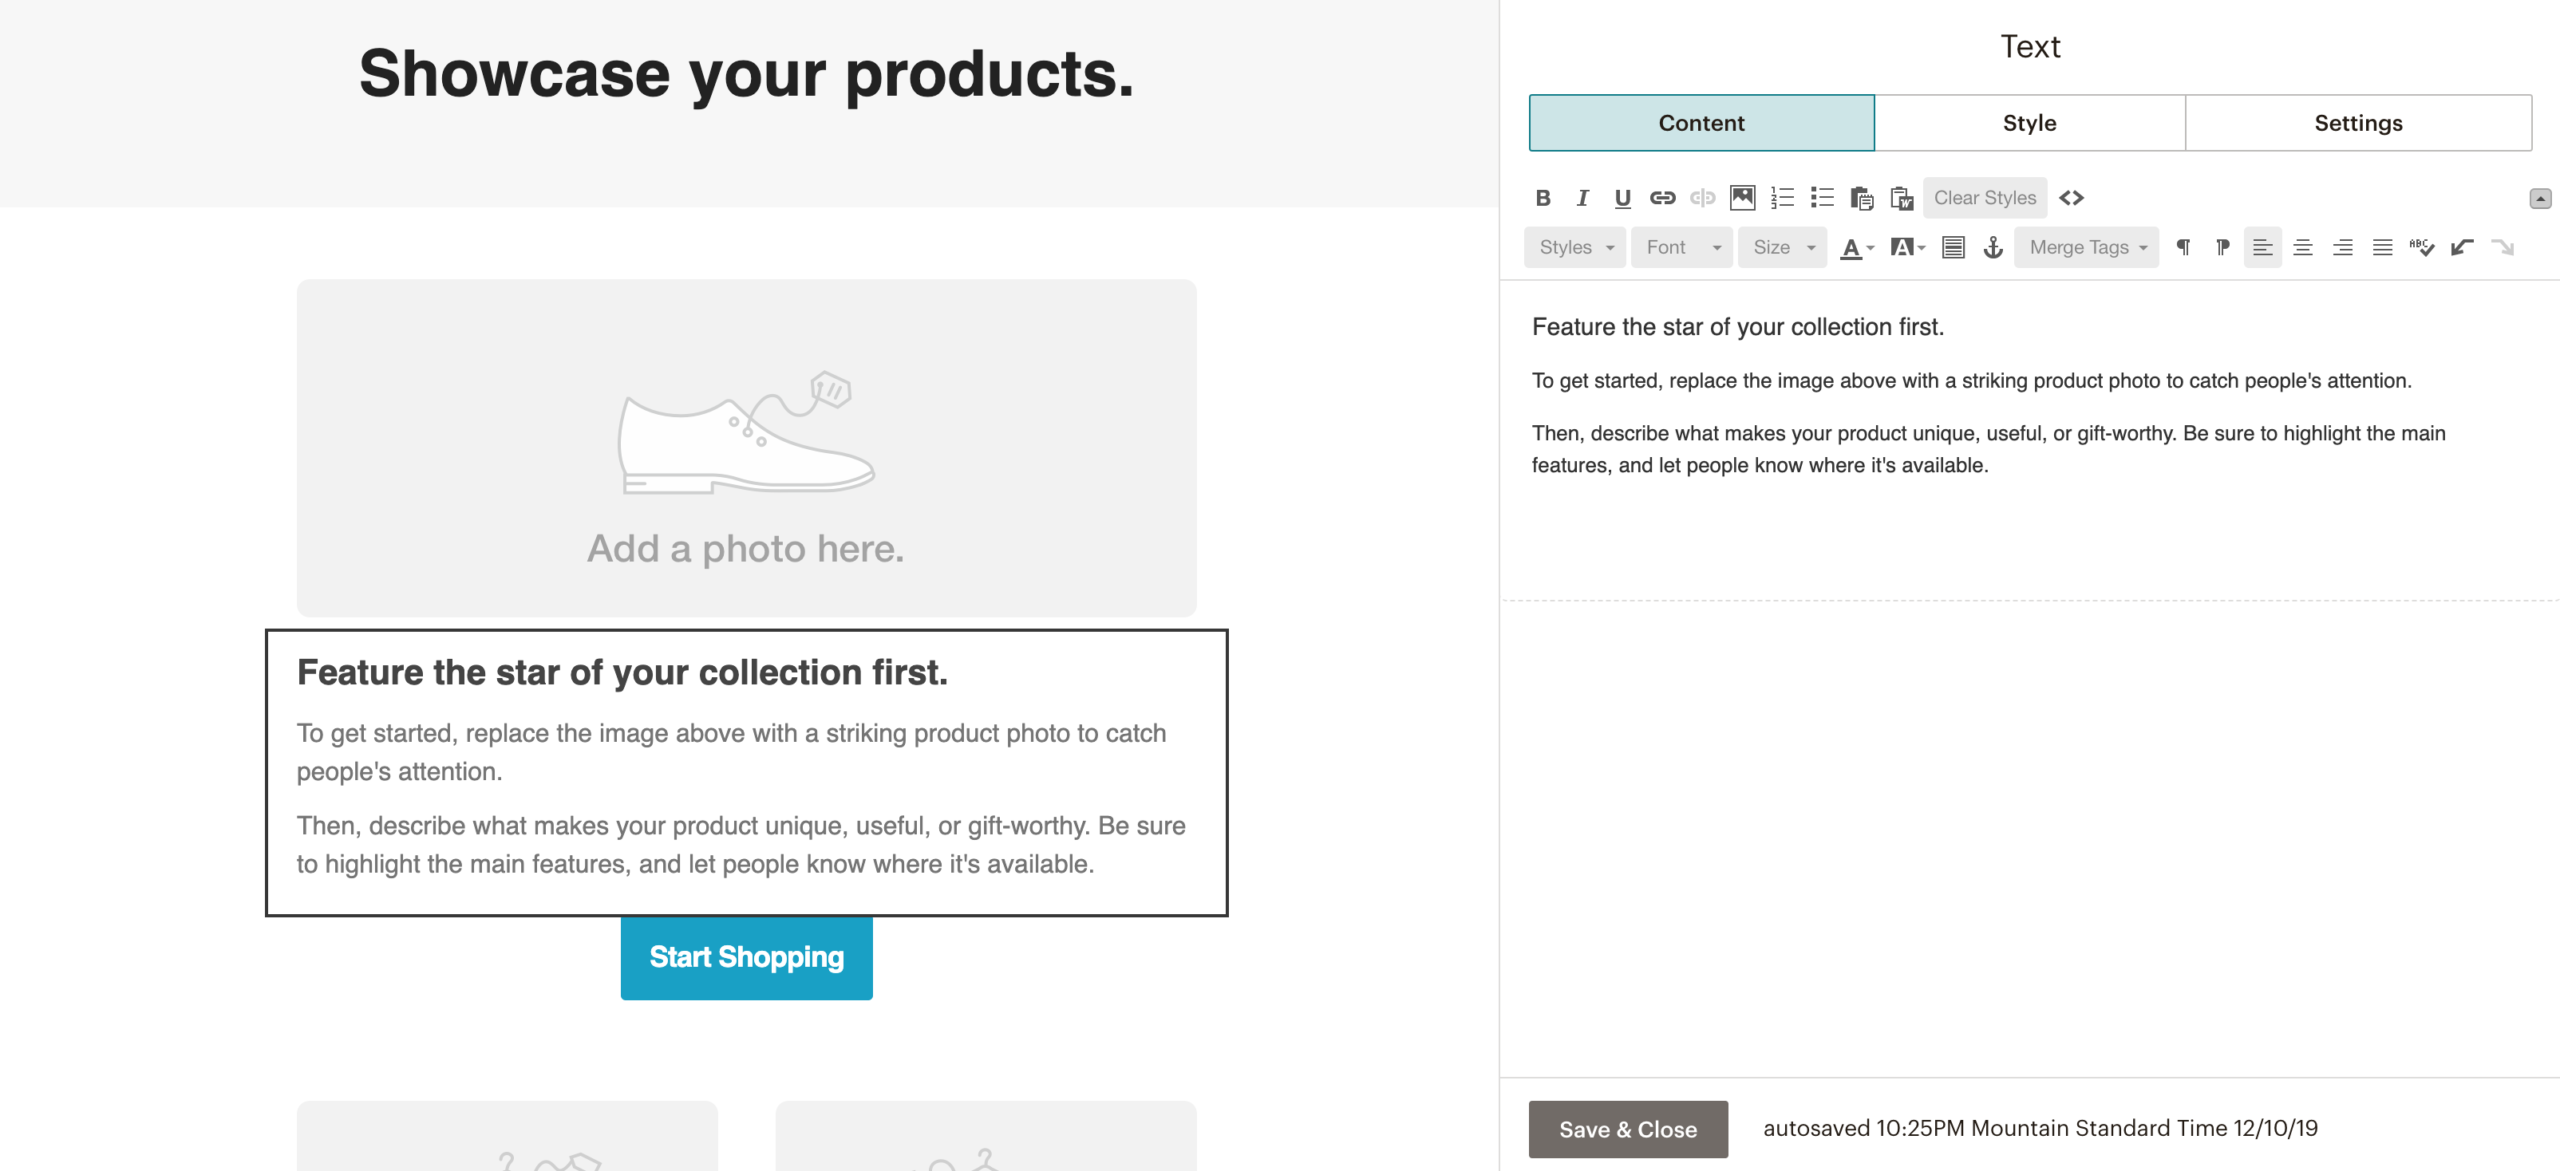Insert a hyperlink
Viewport: 2560px width, 1171px height.
point(1662,197)
